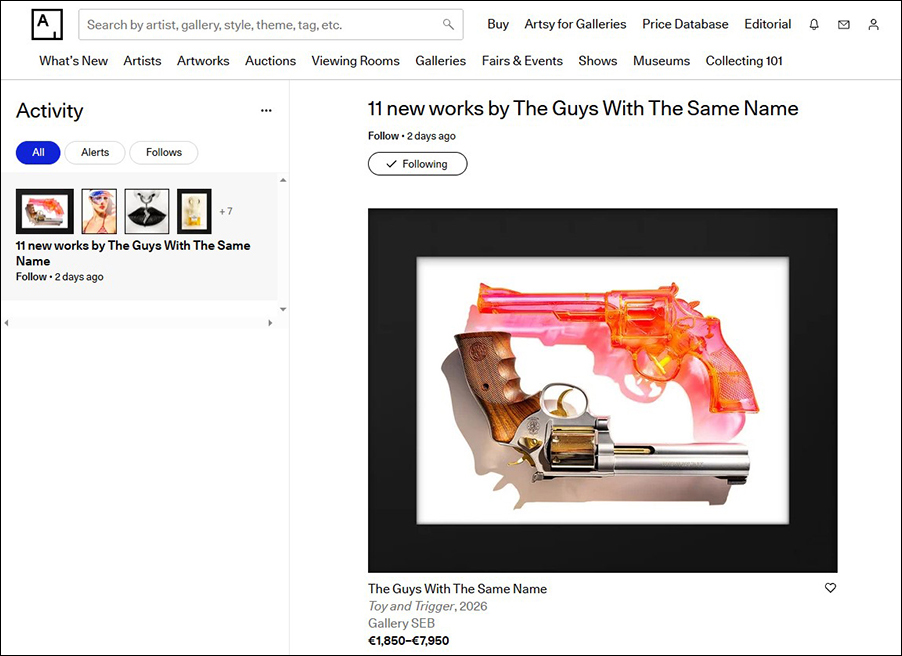Click the activity list scroll up arrow
The width and height of the screenshot is (902, 656).
point(283,180)
